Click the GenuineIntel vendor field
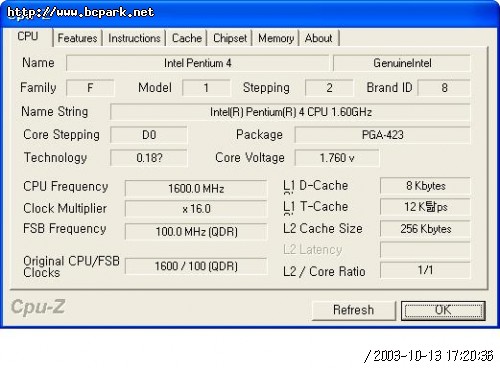 pos(402,63)
